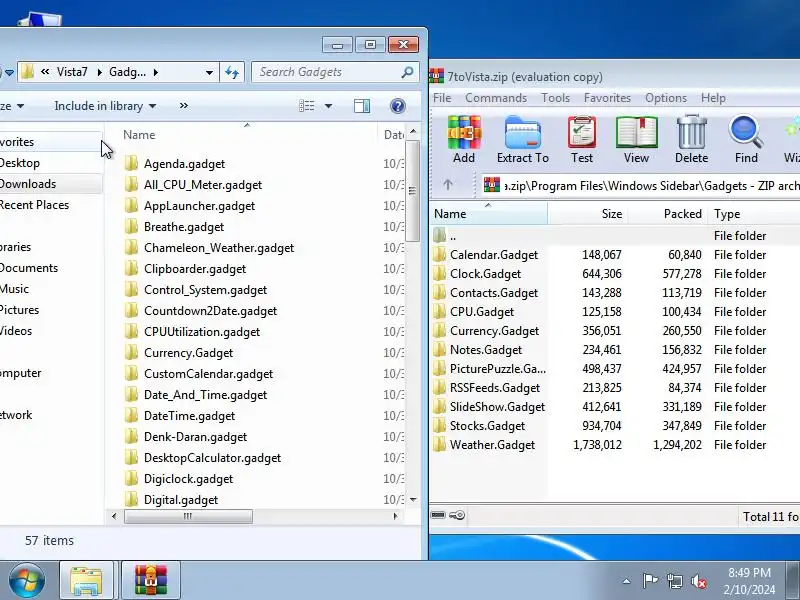Go up one level in WinRAR archive path
800x600 pixels.
[x=448, y=185]
